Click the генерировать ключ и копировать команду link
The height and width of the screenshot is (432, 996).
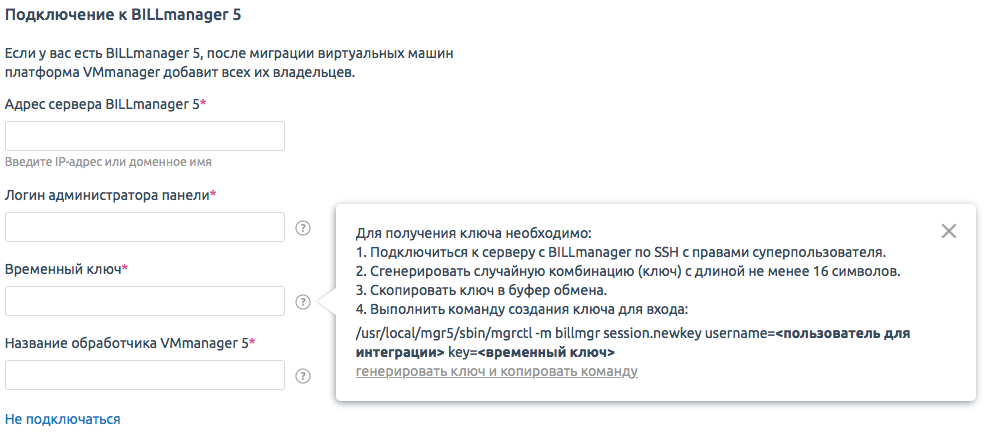[x=496, y=372]
